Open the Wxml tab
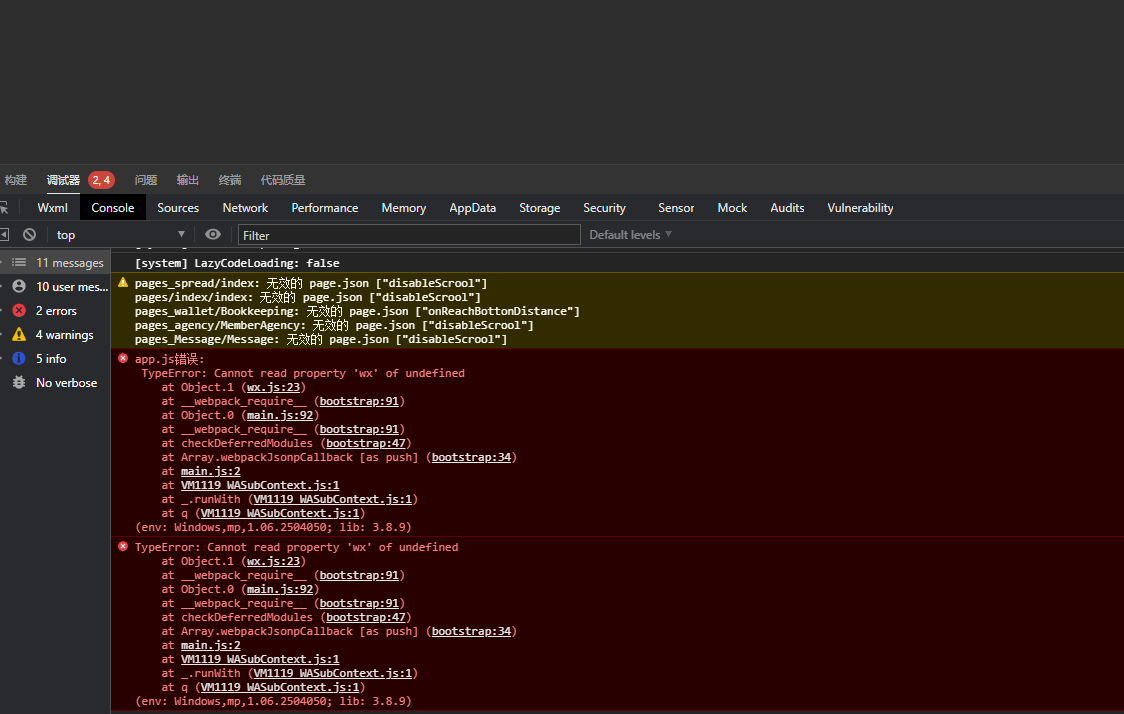The image size is (1124, 714). (x=52, y=208)
